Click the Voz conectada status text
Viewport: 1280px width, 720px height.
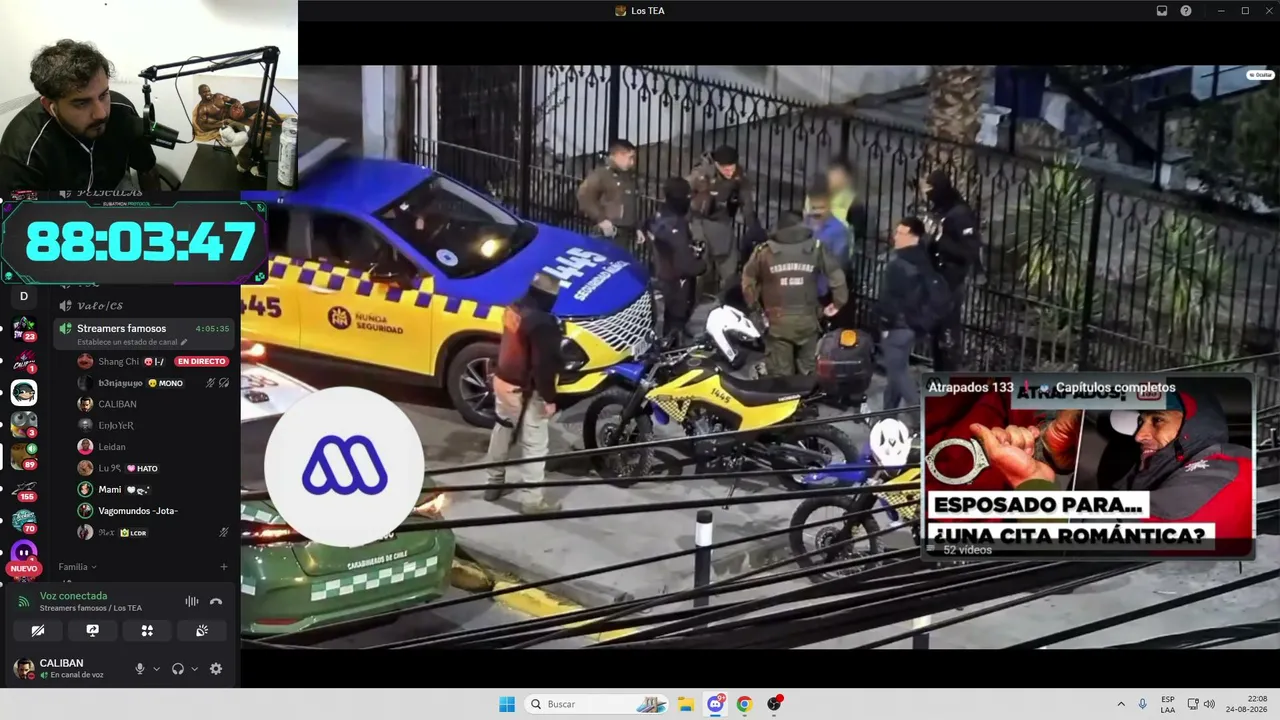pyautogui.click(x=73, y=596)
